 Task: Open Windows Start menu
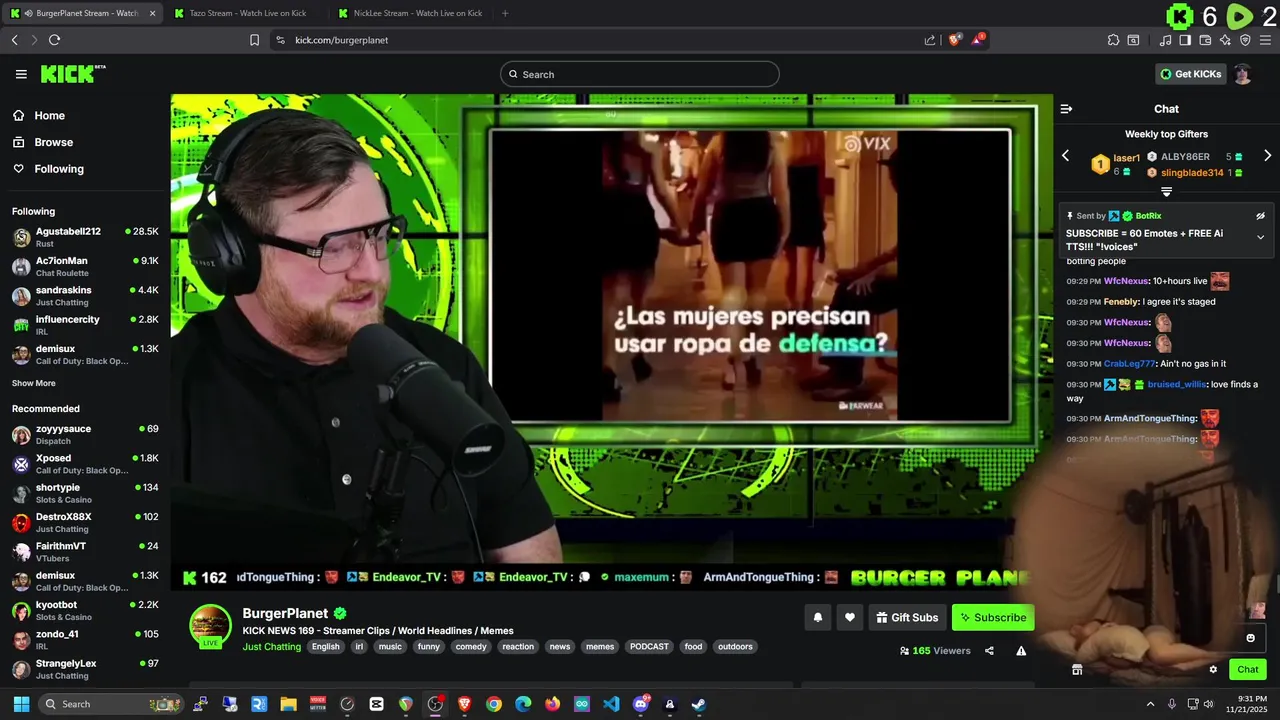[21, 704]
